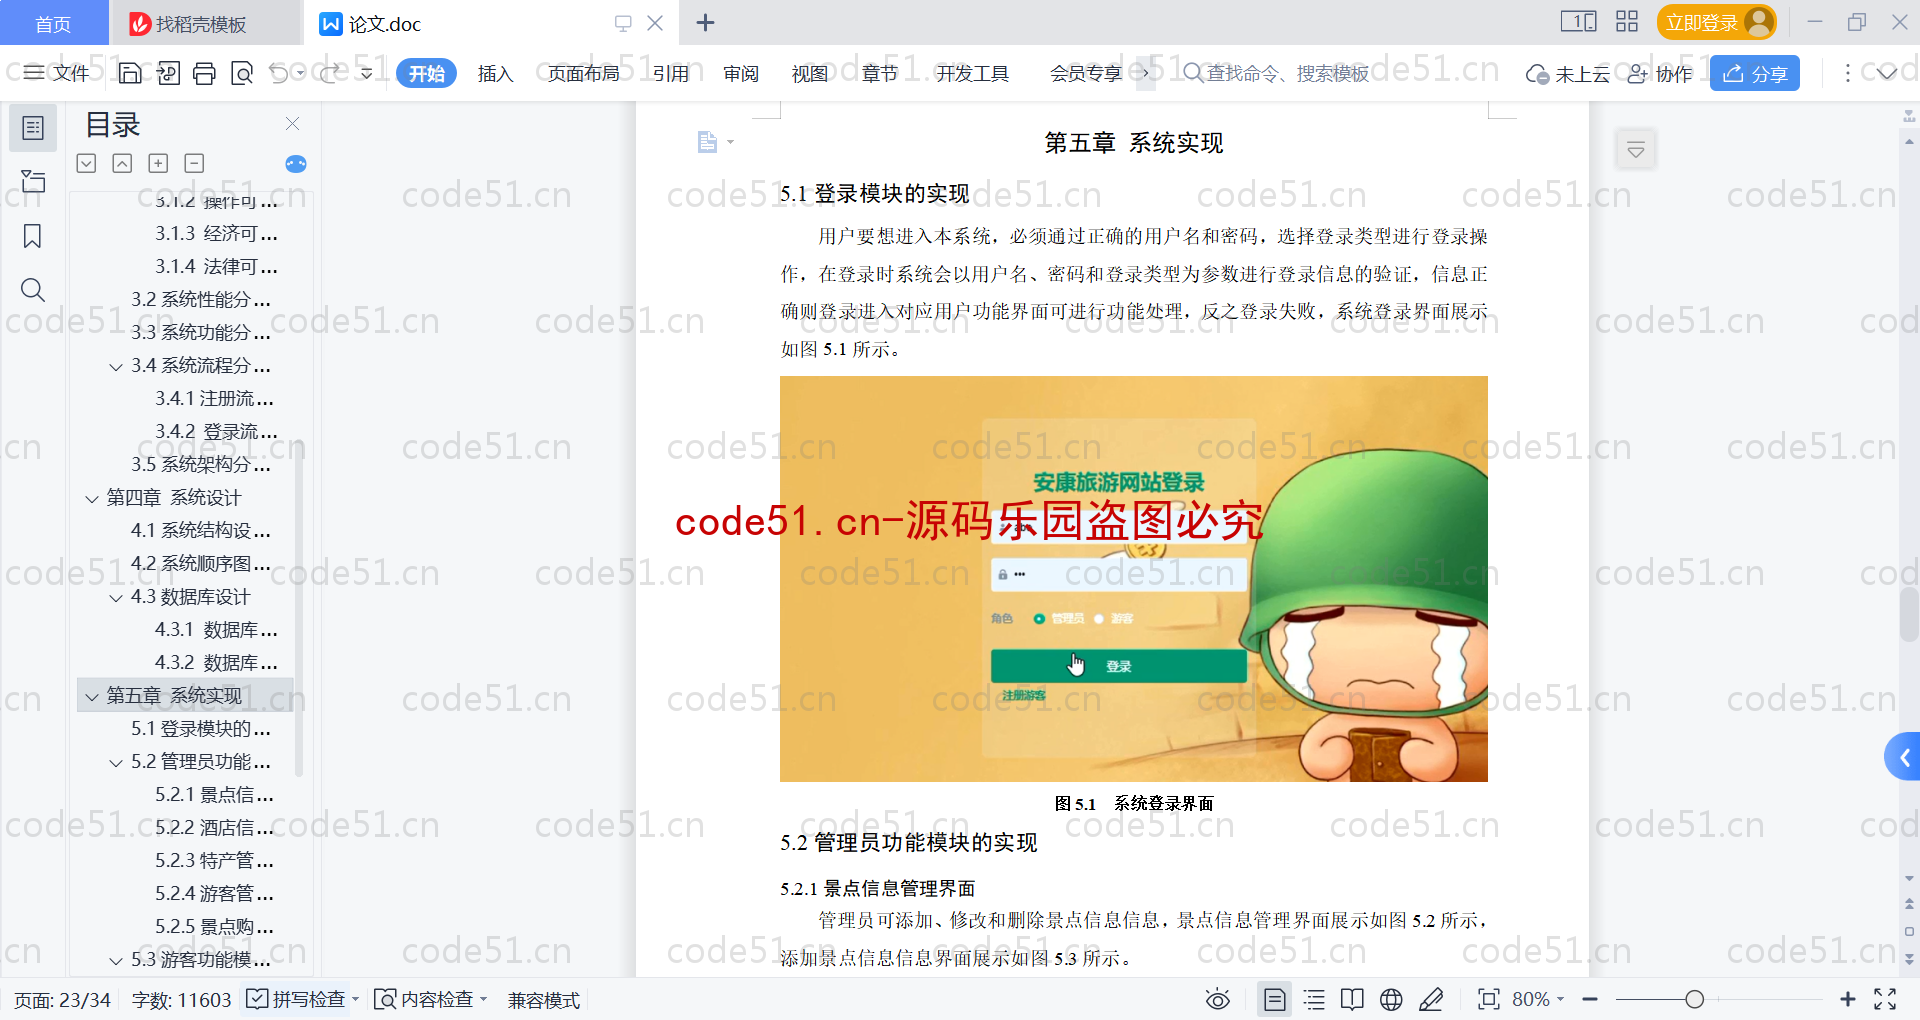Click the Redo arrow
This screenshot has width=1920, height=1020.
[329, 73]
